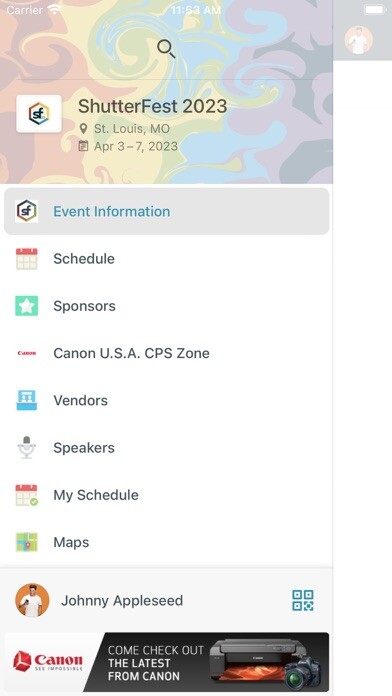
Task: Tap the Schedule calendar icon
Action: click(27, 259)
